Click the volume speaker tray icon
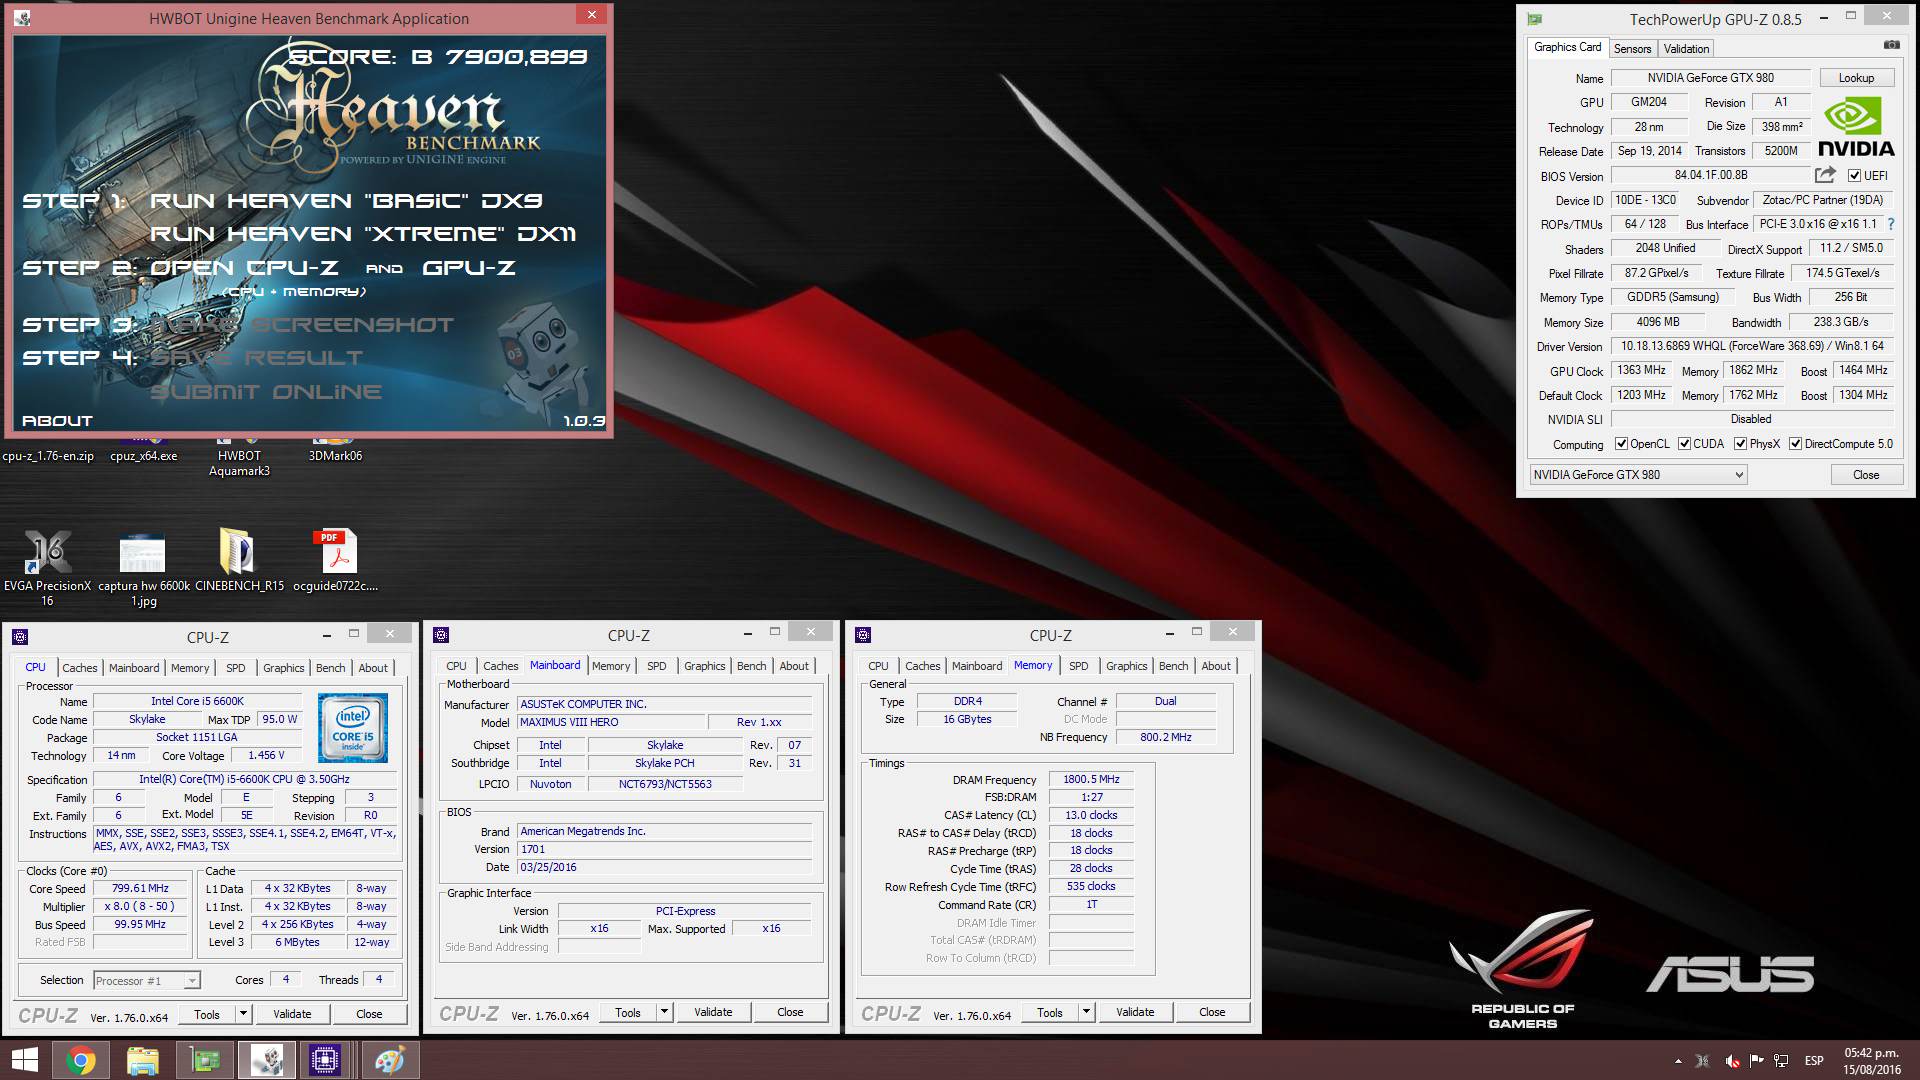Screen dimensions: 1920x1080 point(1731,1060)
